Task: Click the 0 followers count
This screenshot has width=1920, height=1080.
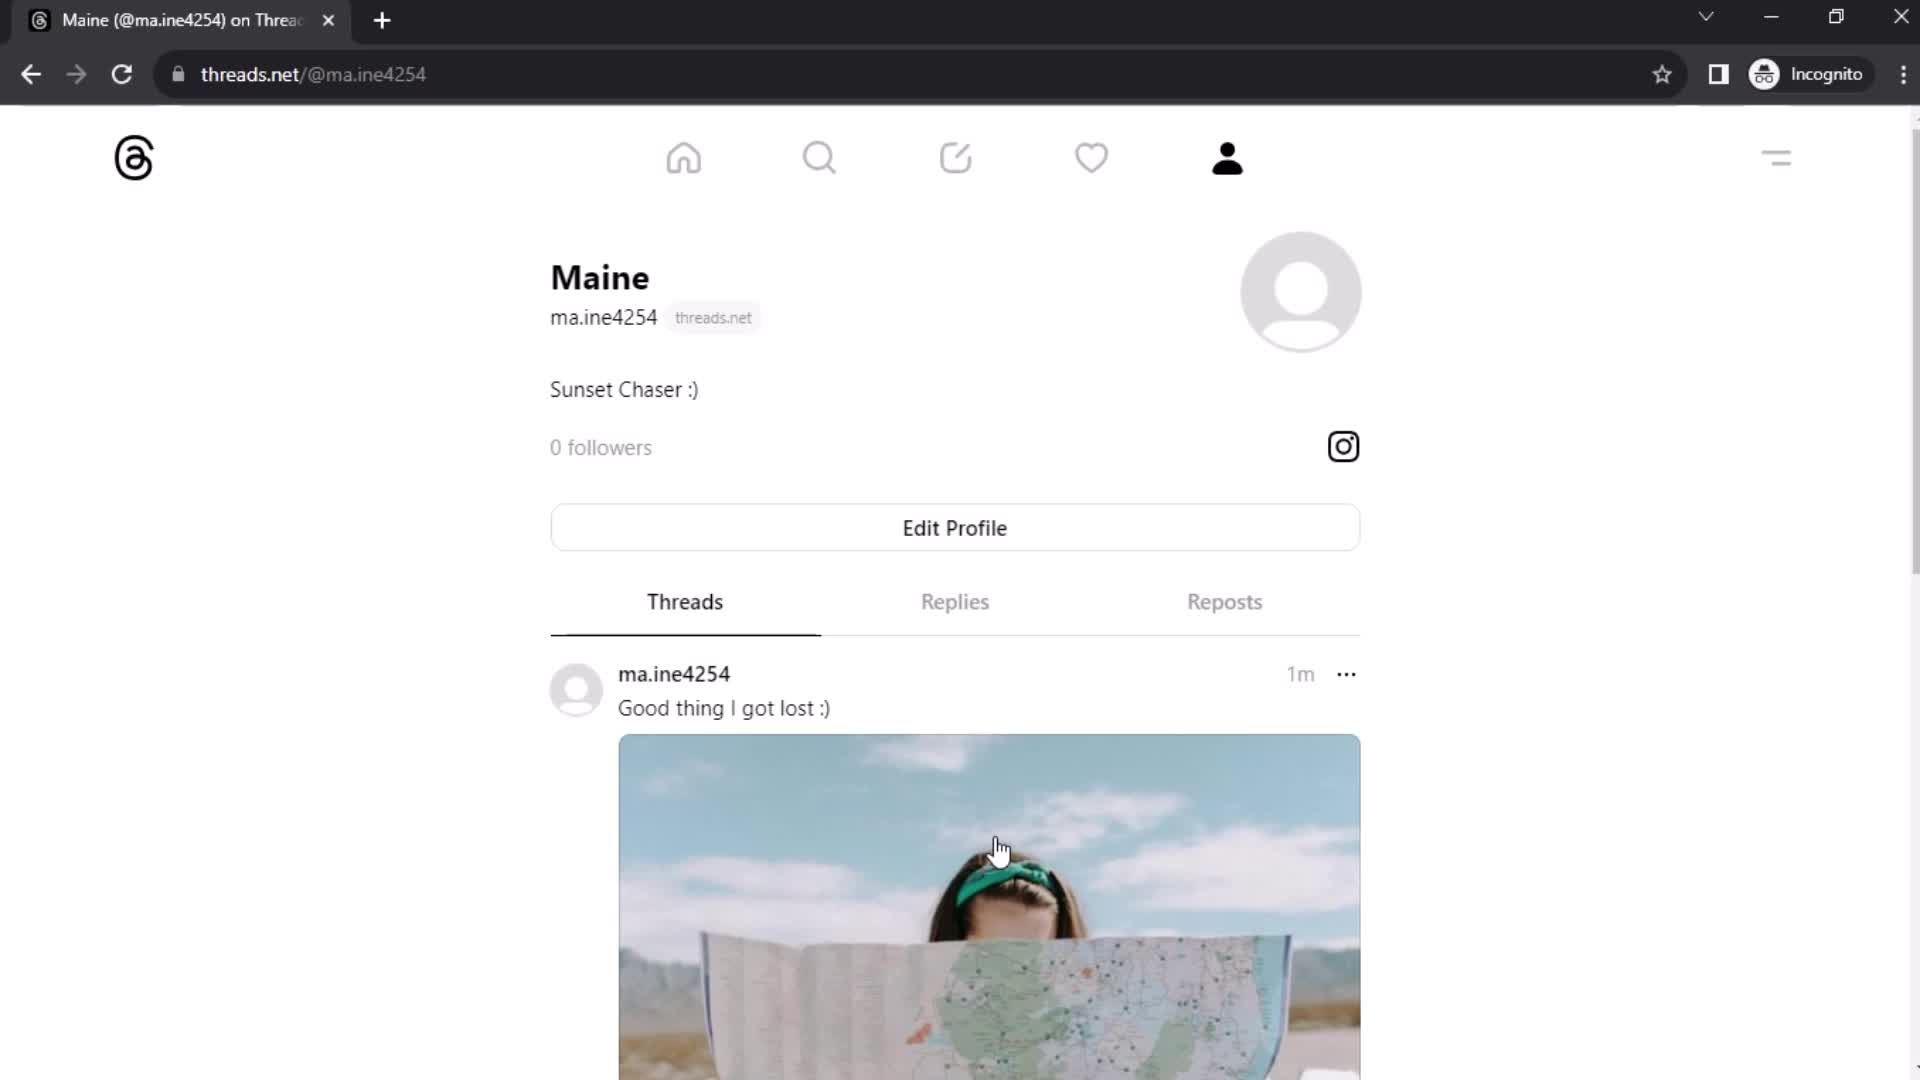Action: 600,447
